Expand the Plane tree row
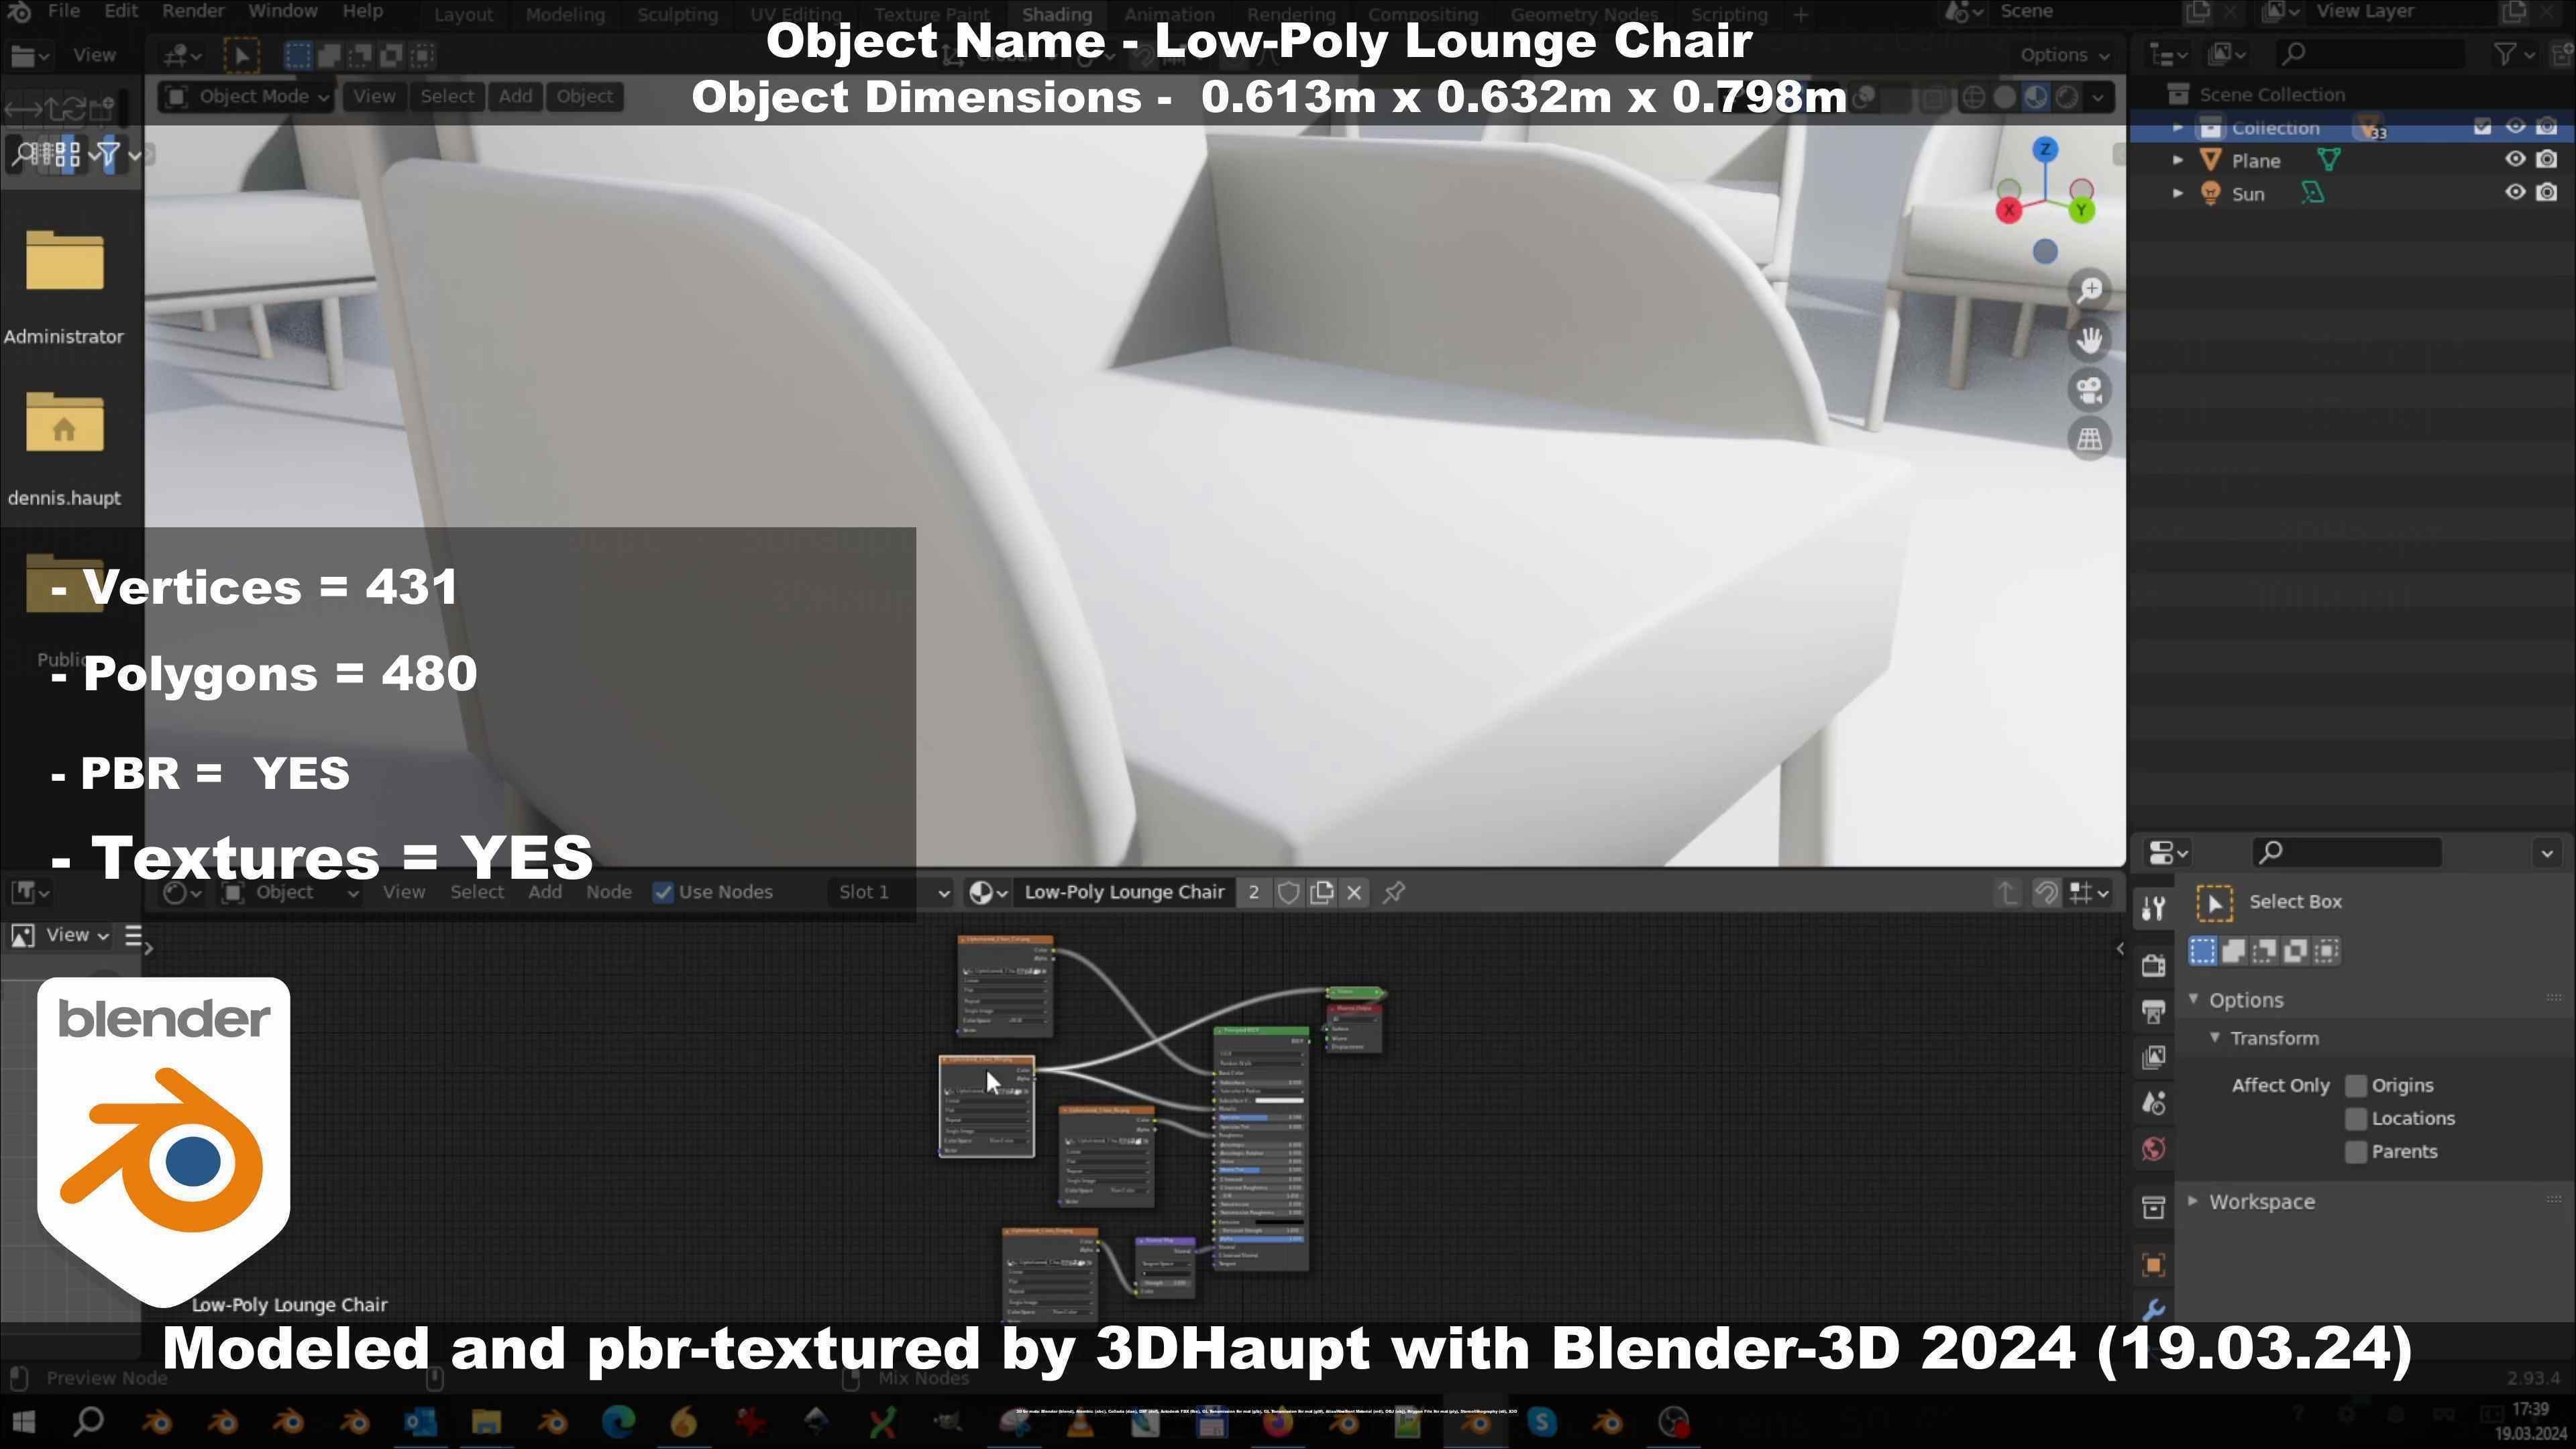Image resolution: width=2576 pixels, height=1449 pixels. click(x=2178, y=160)
